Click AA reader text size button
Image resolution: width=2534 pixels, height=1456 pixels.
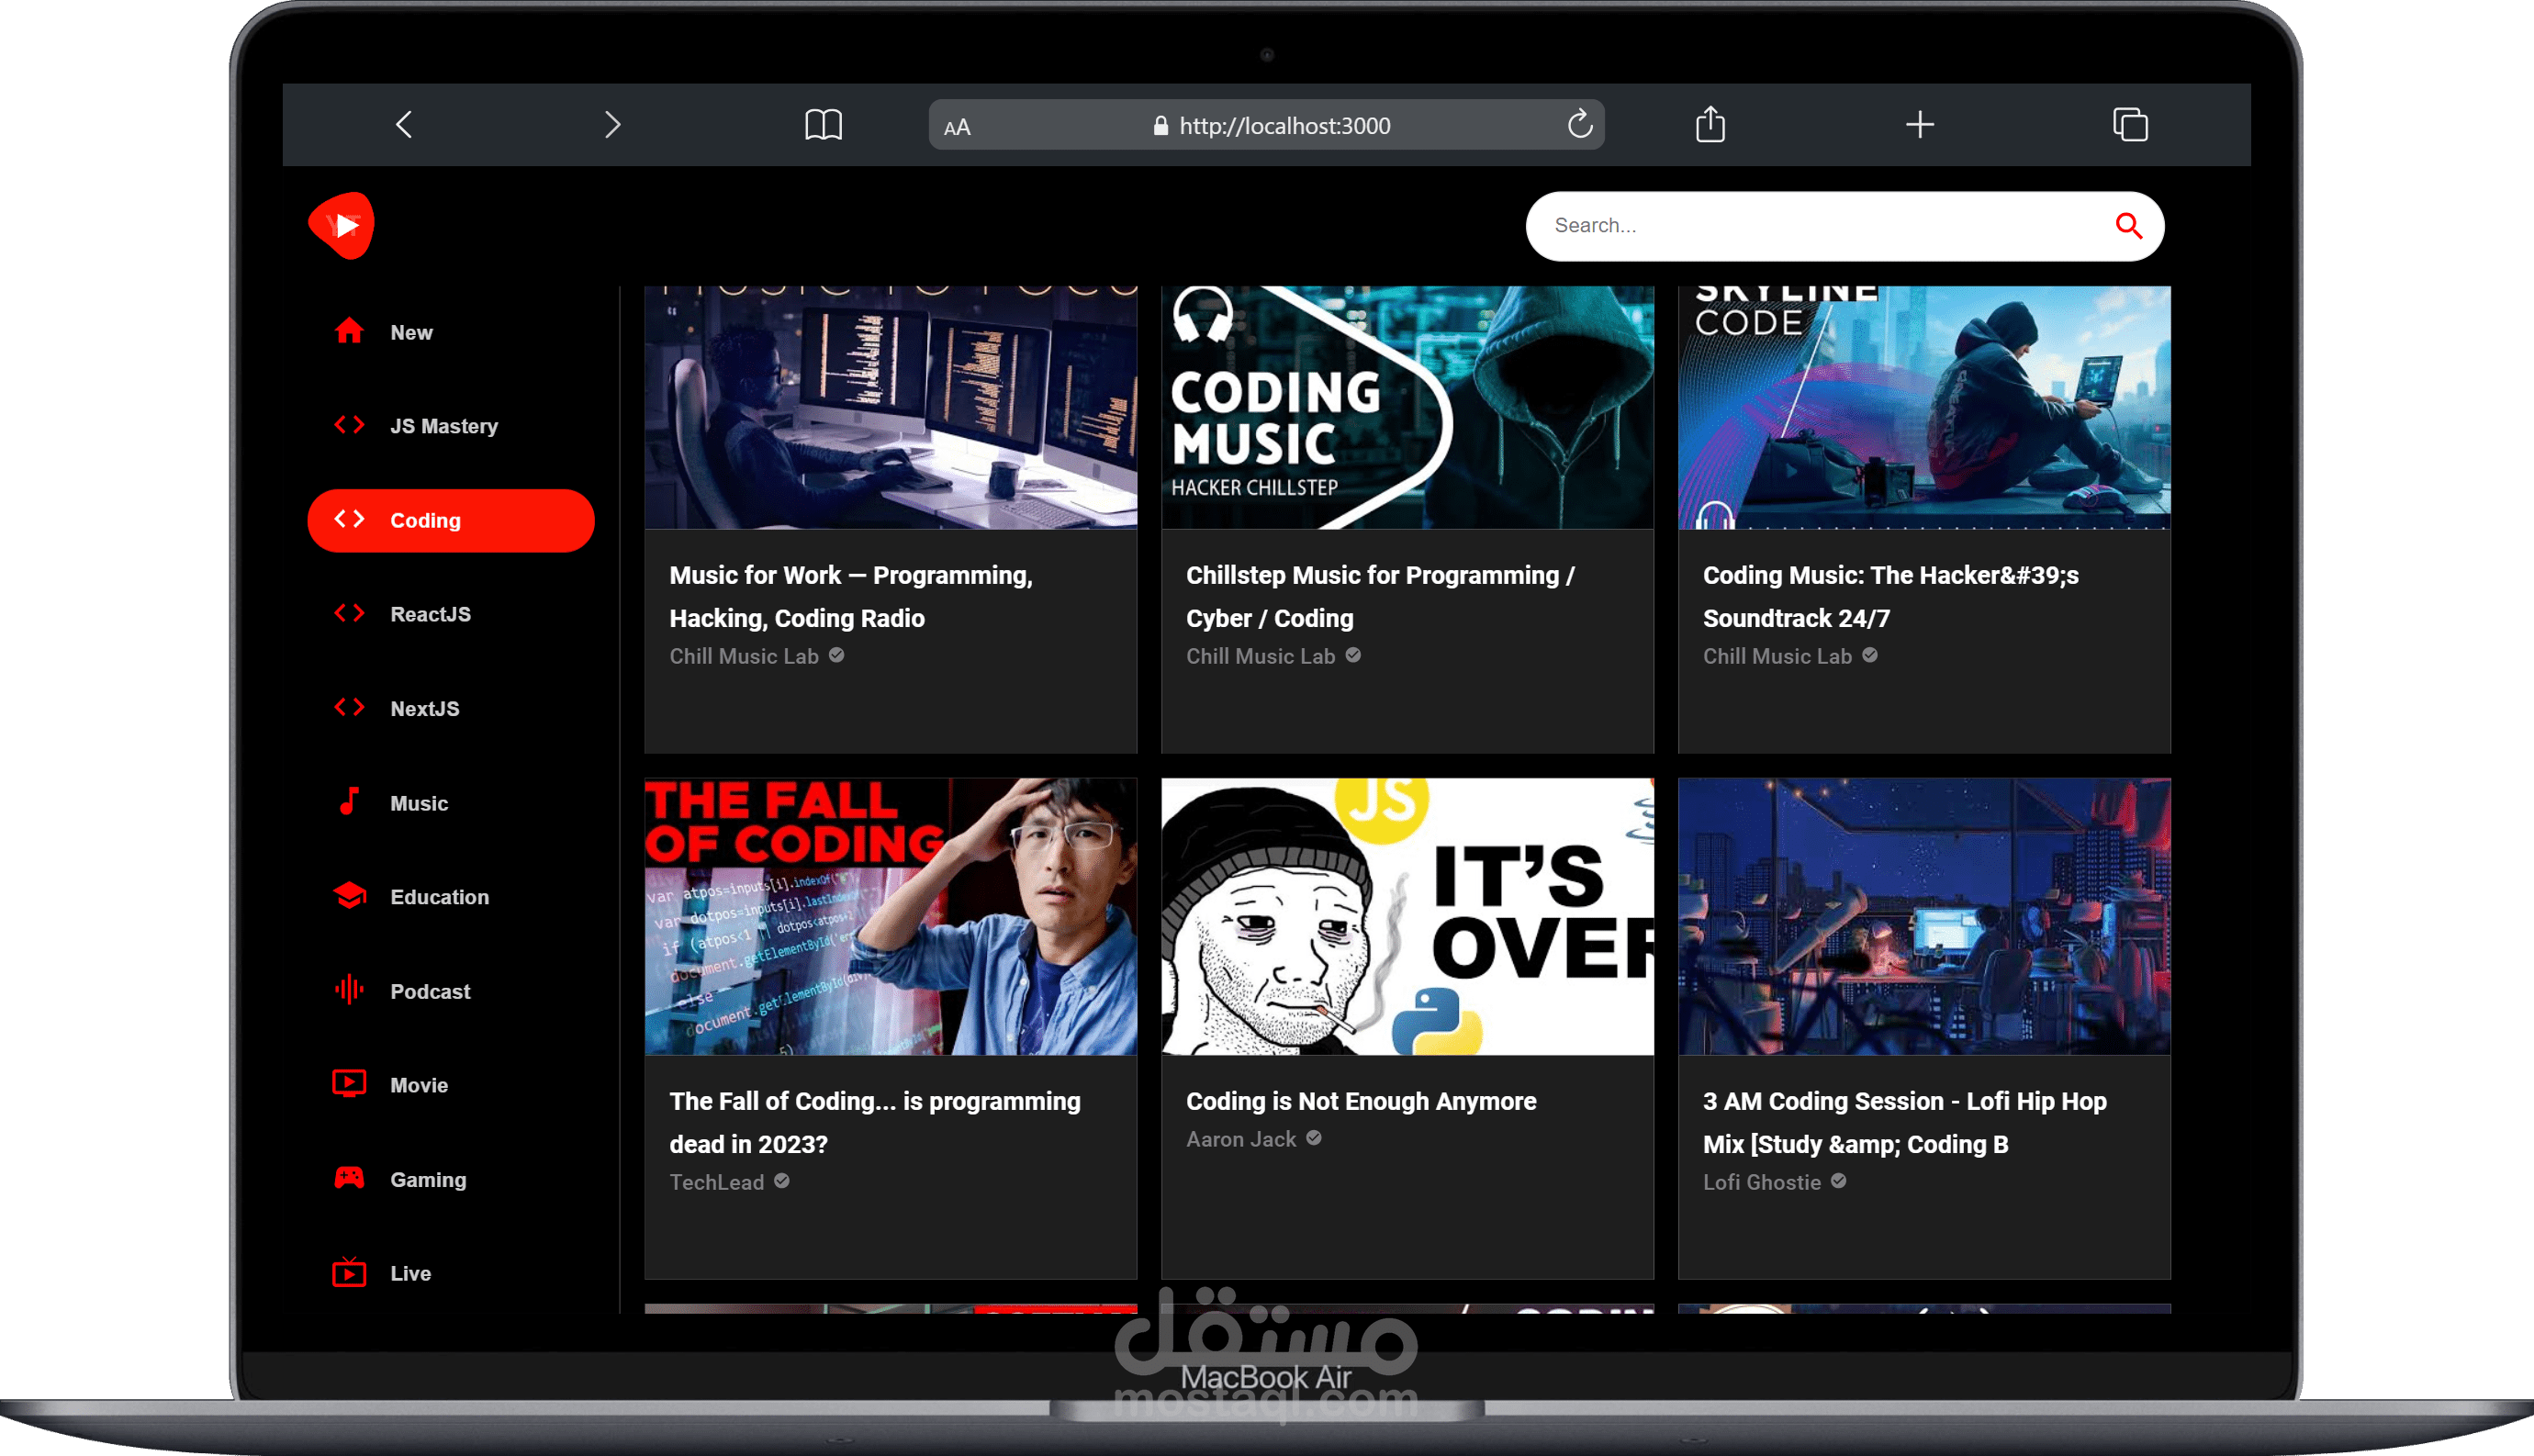point(957,127)
